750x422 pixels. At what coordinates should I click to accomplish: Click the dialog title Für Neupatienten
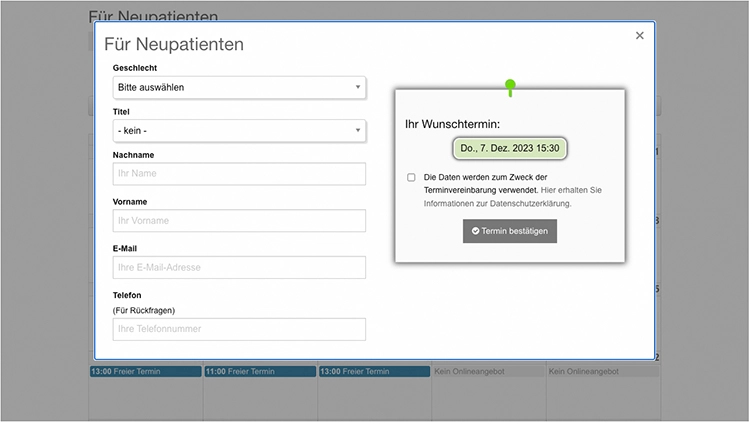click(174, 44)
